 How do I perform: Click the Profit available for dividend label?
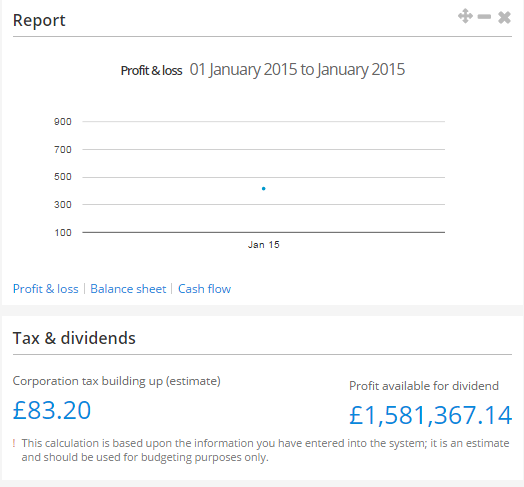tap(424, 386)
